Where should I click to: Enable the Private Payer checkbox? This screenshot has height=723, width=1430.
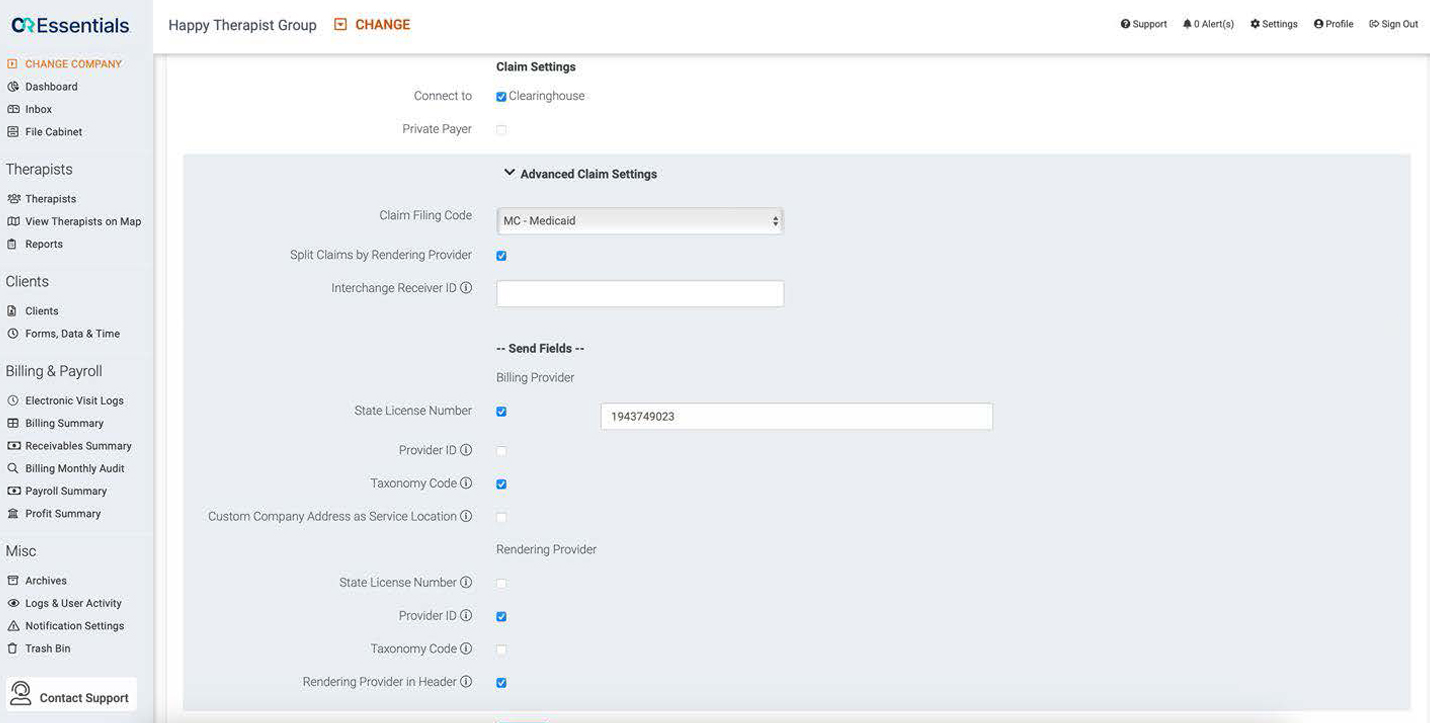pos(501,129)
